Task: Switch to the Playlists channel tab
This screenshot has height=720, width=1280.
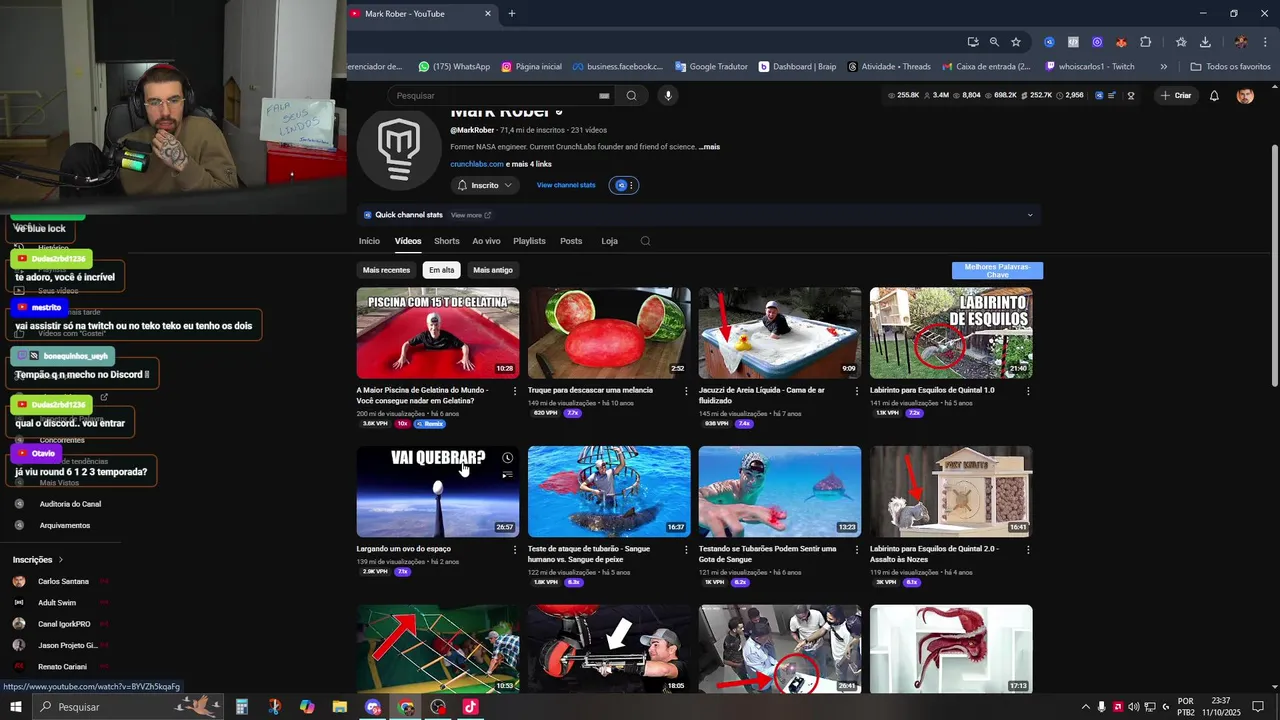Action: [529, 241]
